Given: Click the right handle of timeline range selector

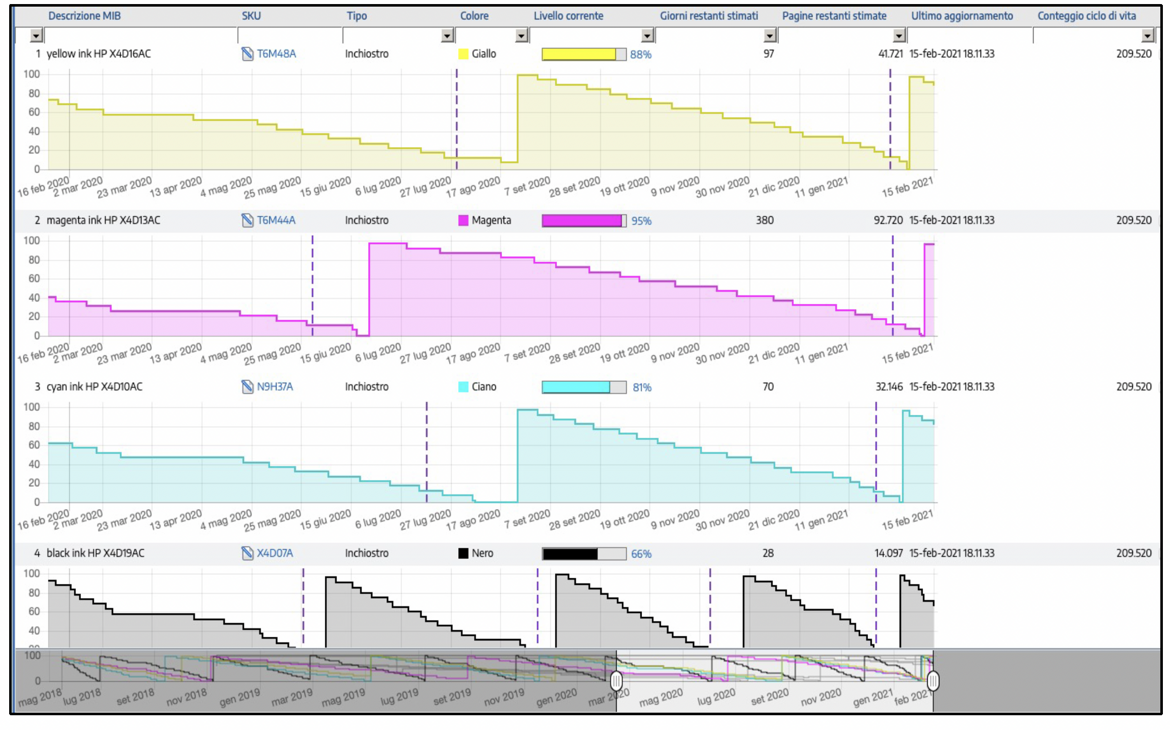Looking at the screenshot, I should tap(933, 681).
